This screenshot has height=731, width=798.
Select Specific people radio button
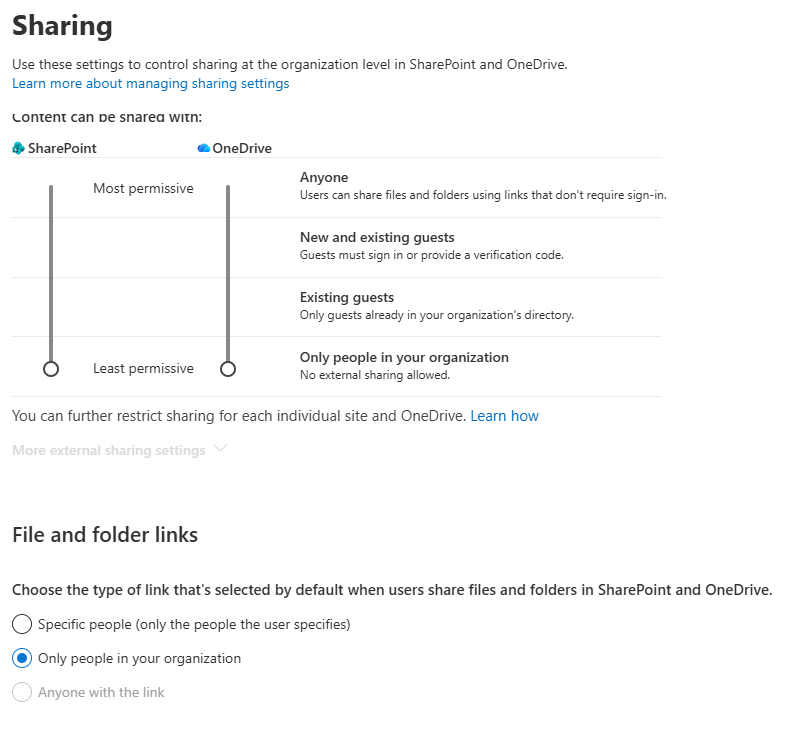22,624
